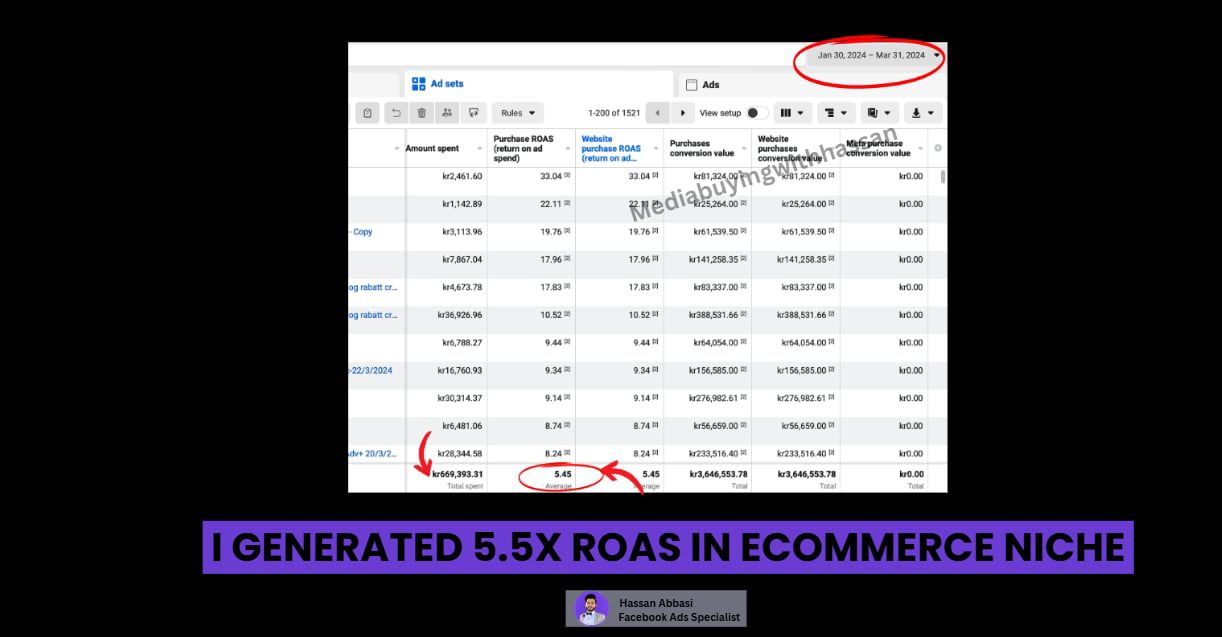Click the A/B test comment icon
Screen dimensions: 1222x637
[x=473, y=113]
